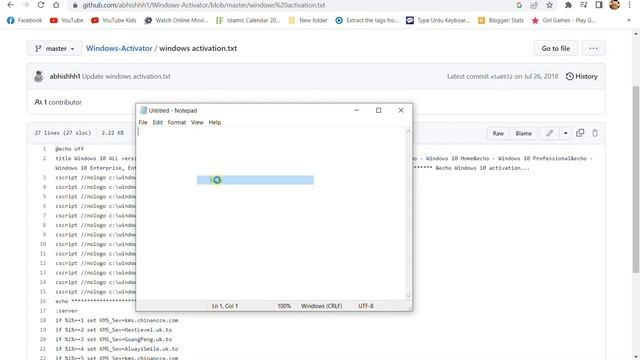640x360 pixels.
Task: View the raw file with Raw button
Action: pos(498,133)
